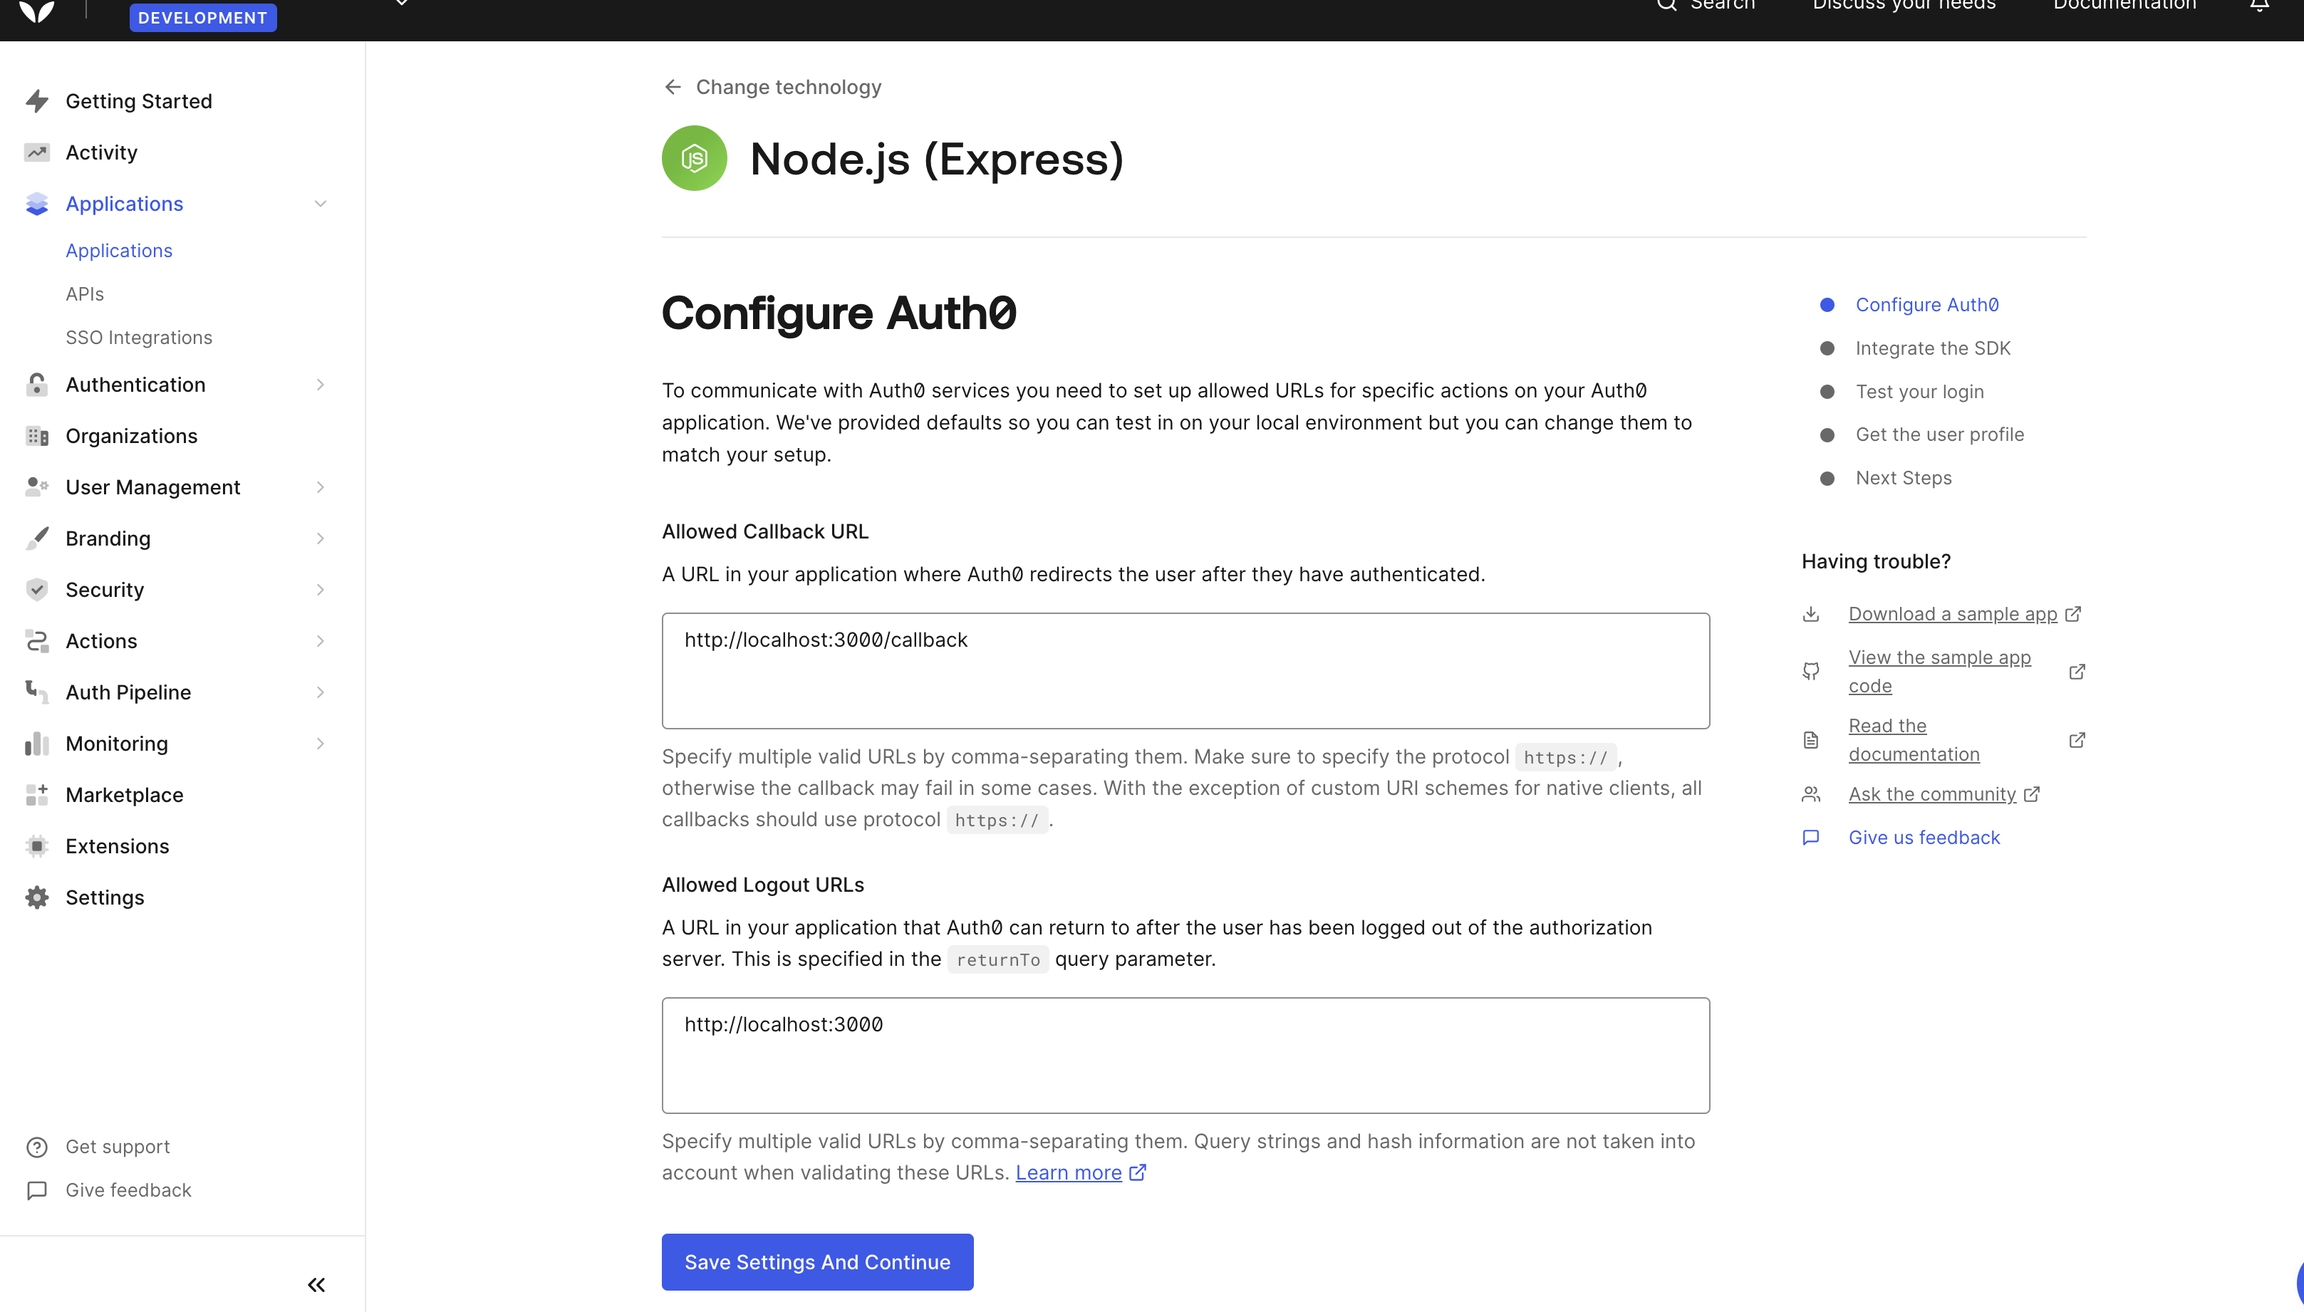Image resolution: width=2304 pixels, height=1312 pixels.
Task: Click the back arrow beside Change technology
Action: 673,87
